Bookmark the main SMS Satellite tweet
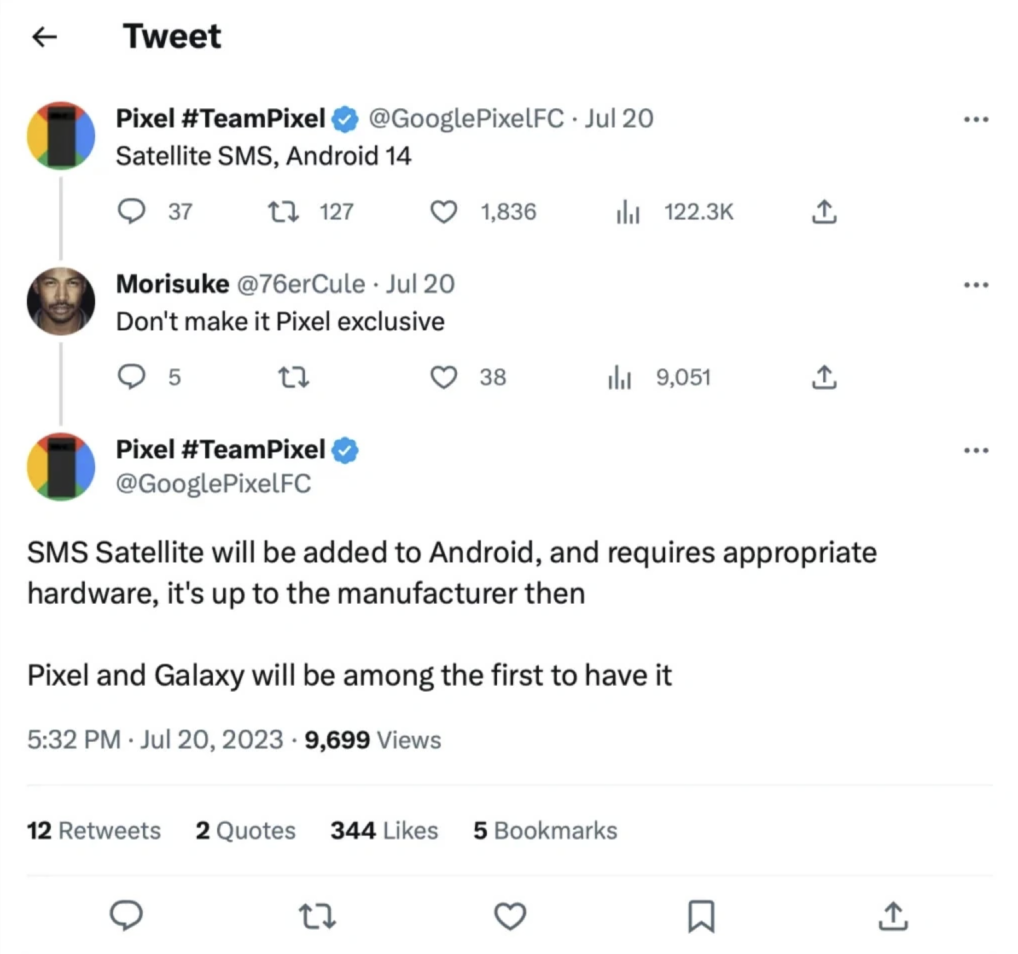This screenshot has width=1018, height=954. [x=702, y=915]
